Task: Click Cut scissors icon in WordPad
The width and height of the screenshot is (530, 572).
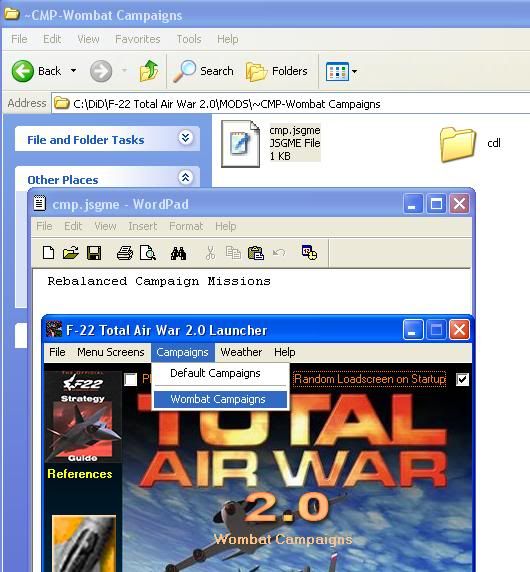Action: pyautogui.click(x=210, y=253)
